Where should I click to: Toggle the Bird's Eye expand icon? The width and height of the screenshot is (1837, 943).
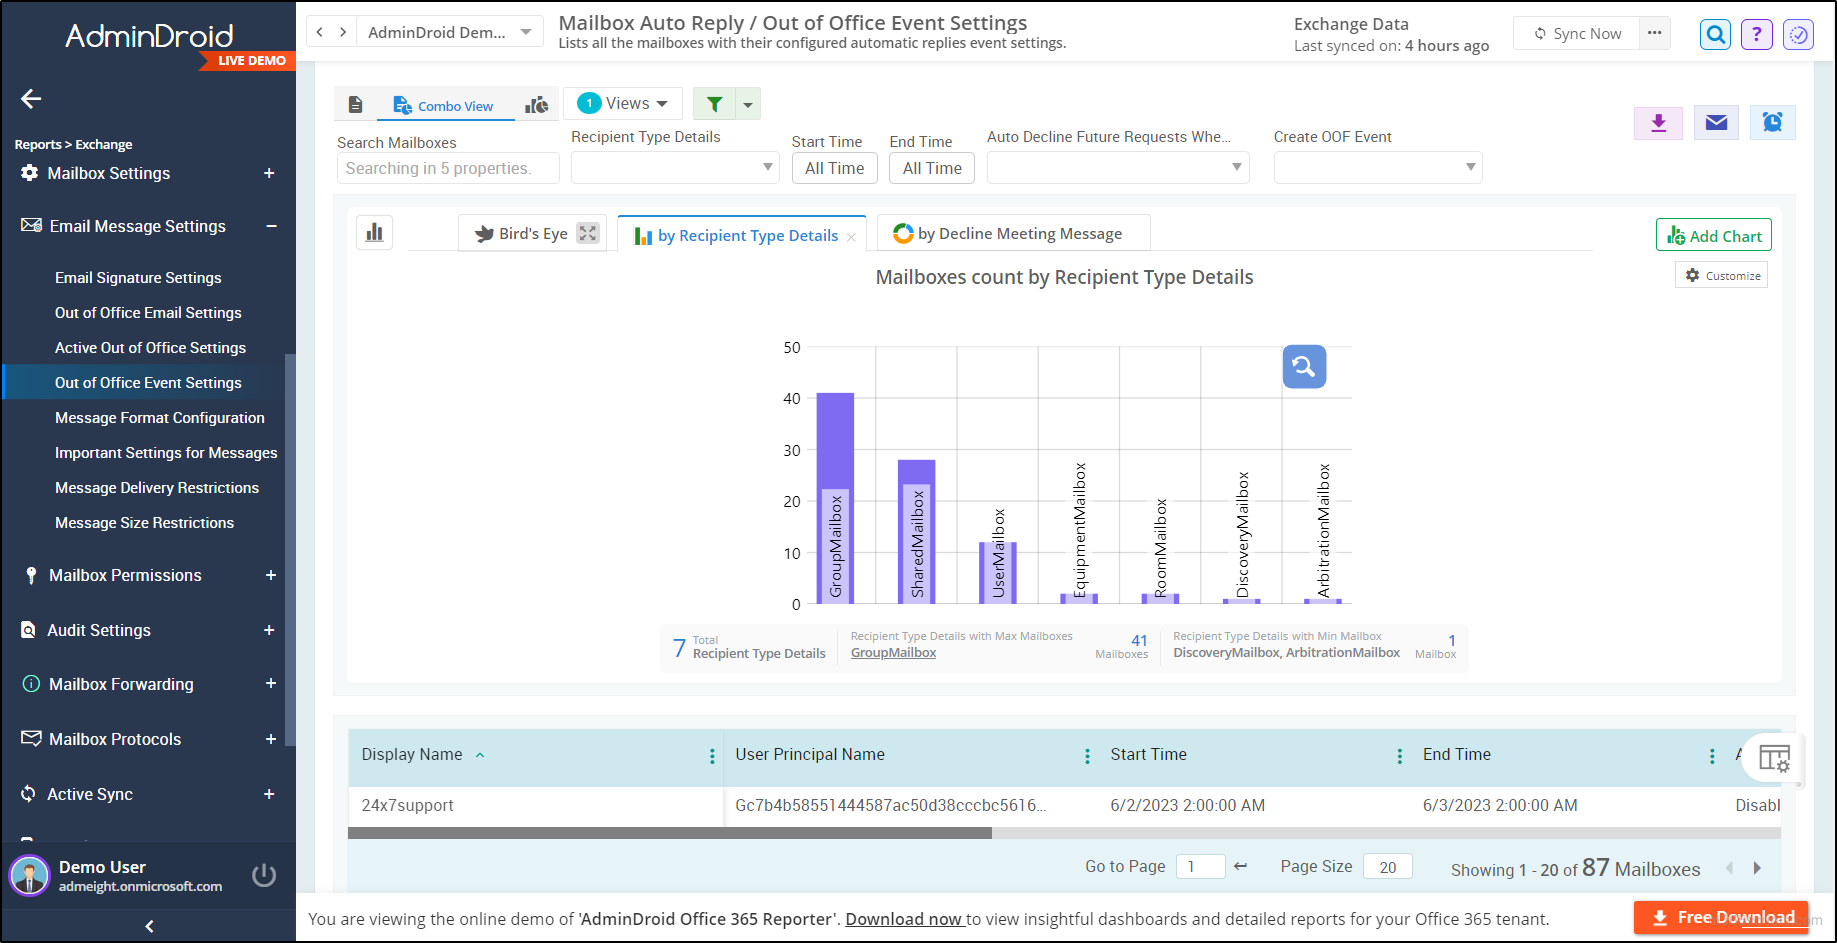(588, 233)
